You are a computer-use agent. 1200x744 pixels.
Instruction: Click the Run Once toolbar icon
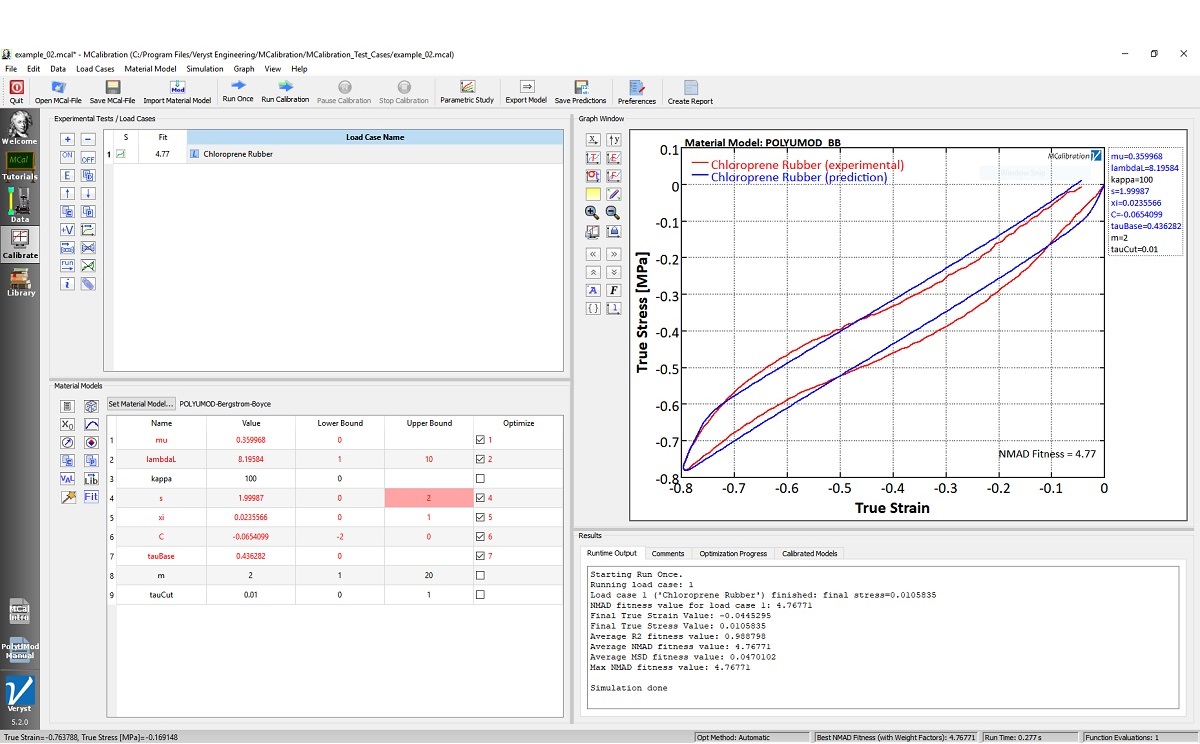coord(238,91)
